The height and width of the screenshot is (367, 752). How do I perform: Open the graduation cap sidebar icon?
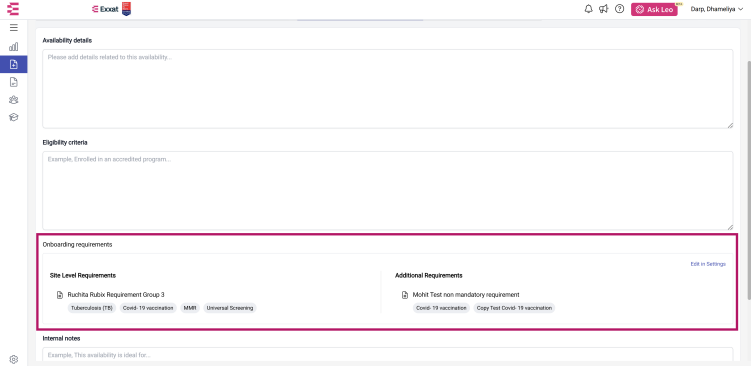pyautogui.click(x=13, y=117)
